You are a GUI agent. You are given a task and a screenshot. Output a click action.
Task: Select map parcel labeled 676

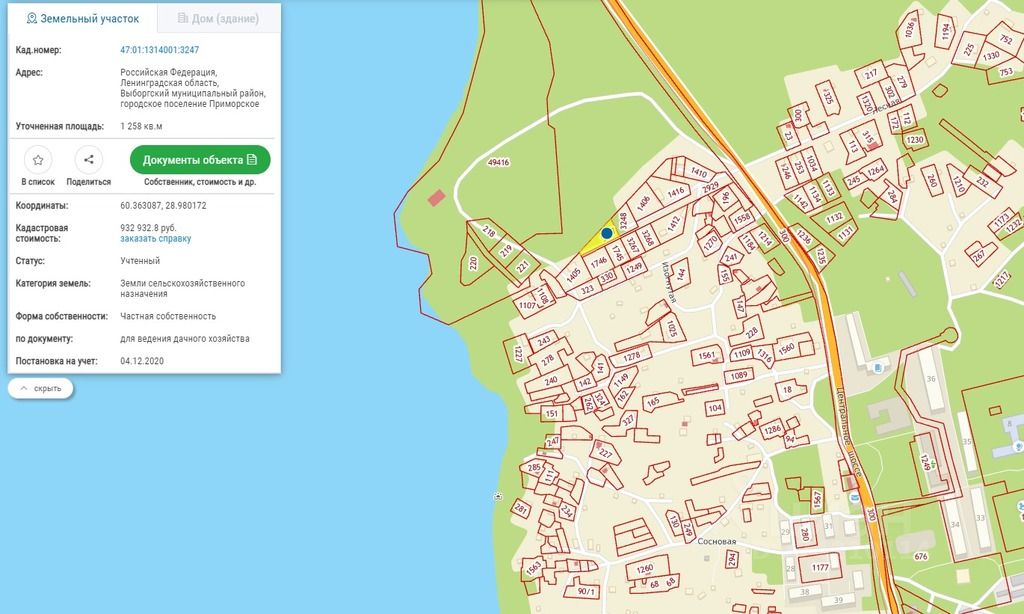click(x=921, y=557)
